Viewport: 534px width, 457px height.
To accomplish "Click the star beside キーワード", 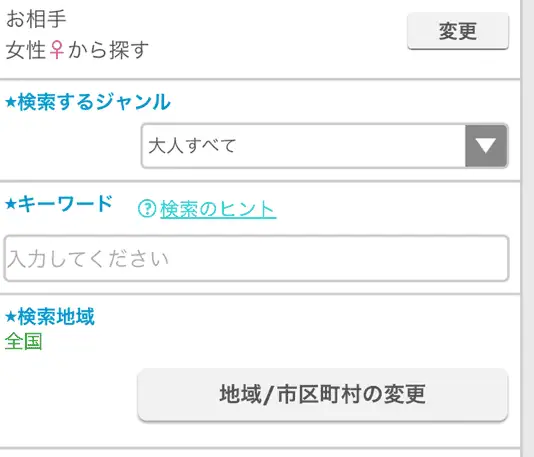I will [x=11, y=204].
